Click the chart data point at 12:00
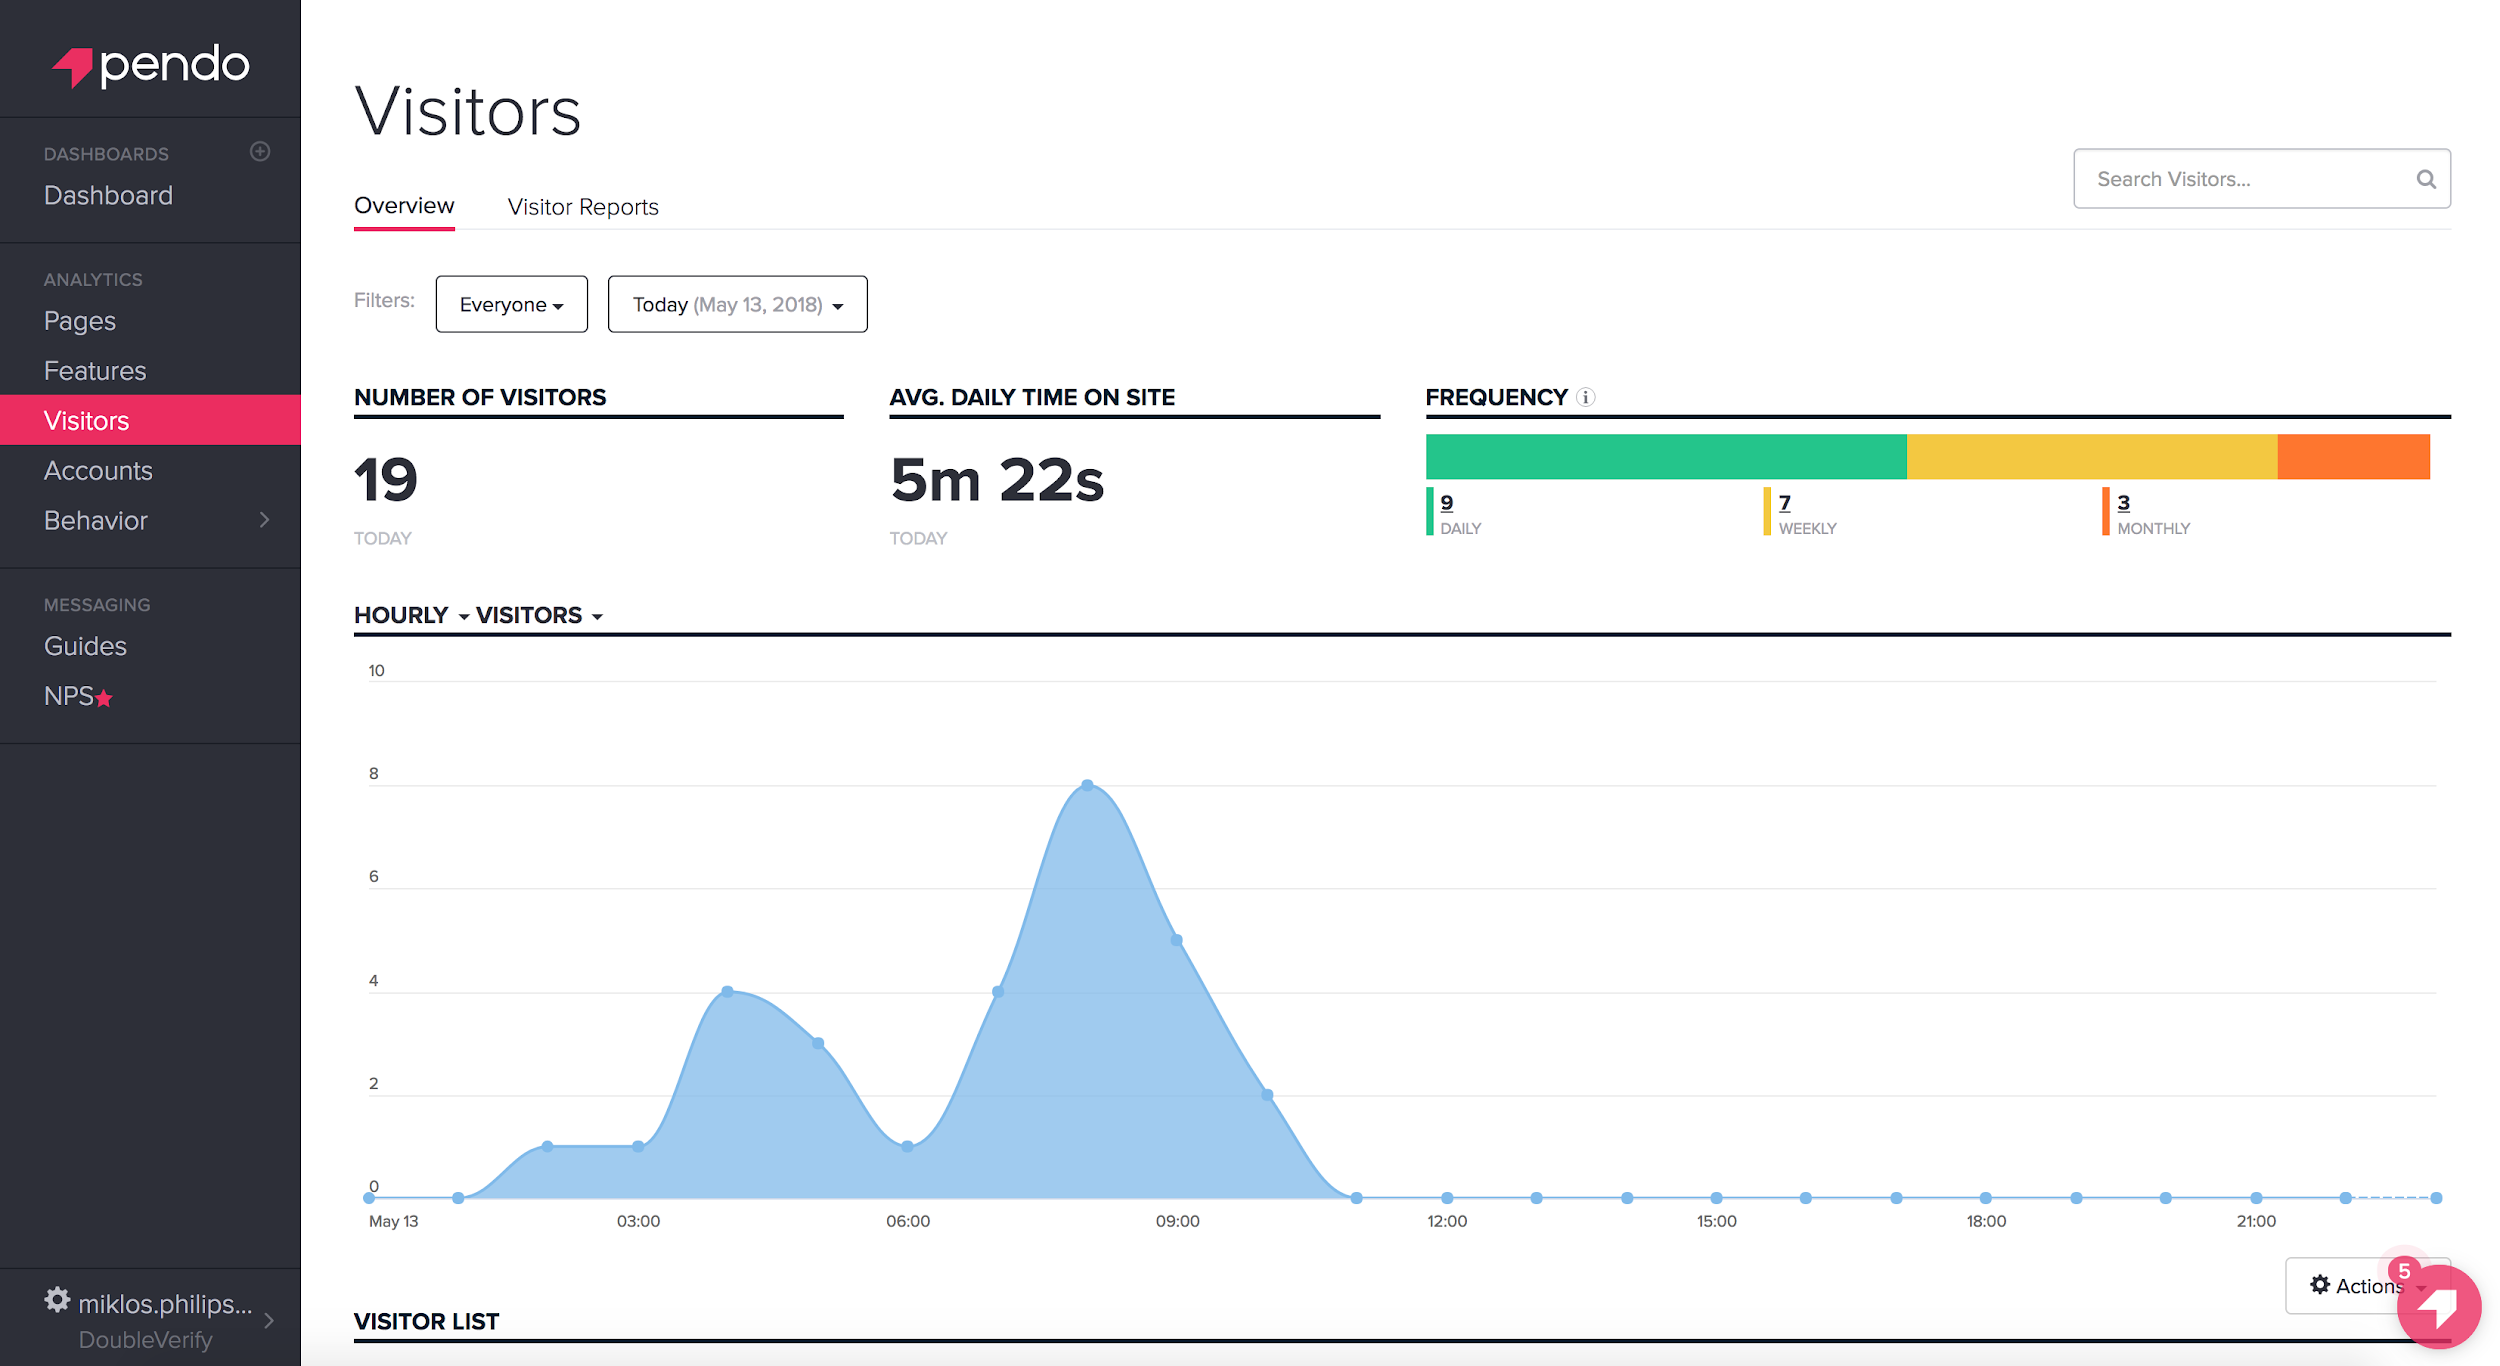 coord(1447,1198)
